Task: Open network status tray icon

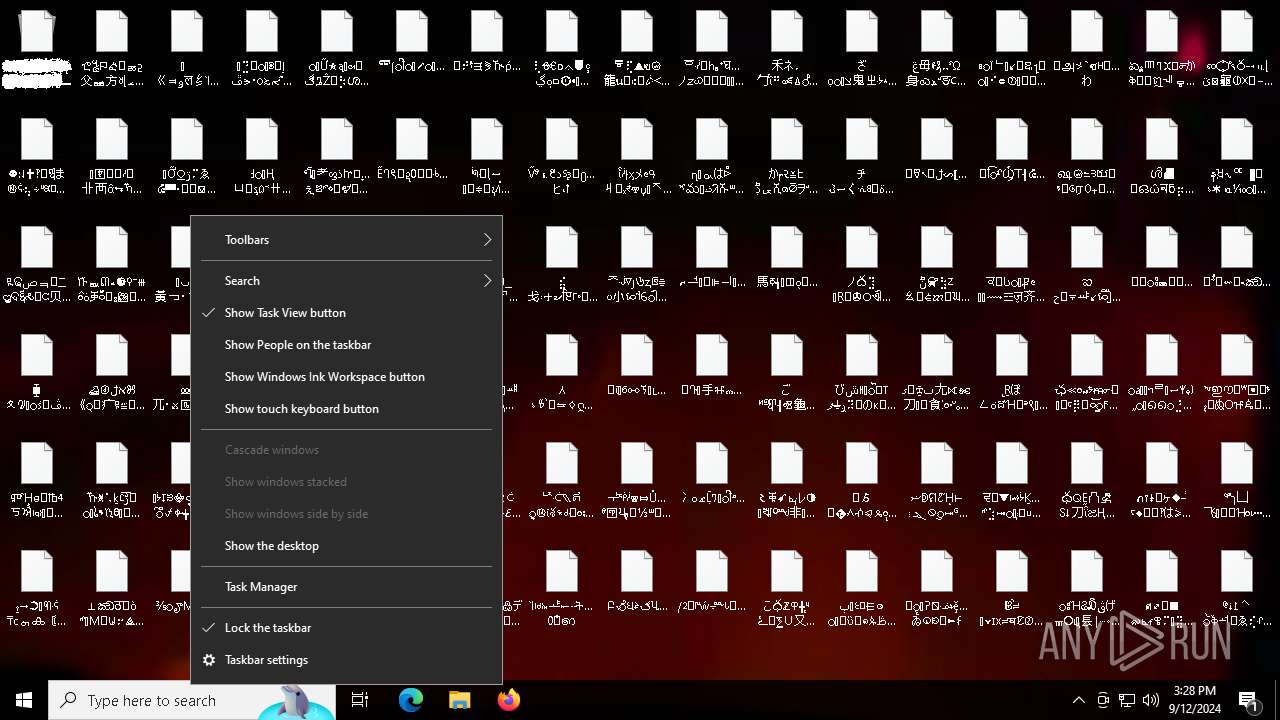Action: [x=1127, y=700]
